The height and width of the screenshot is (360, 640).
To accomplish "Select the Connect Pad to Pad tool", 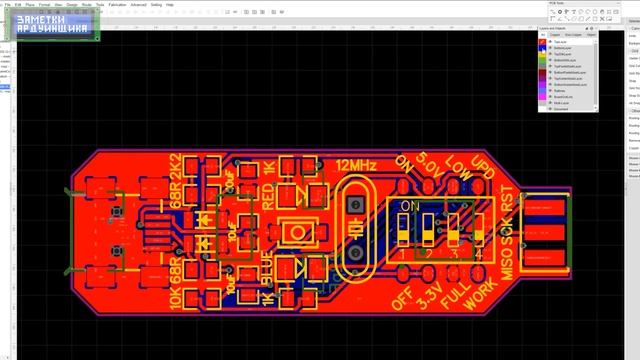I will coord(567,19).
